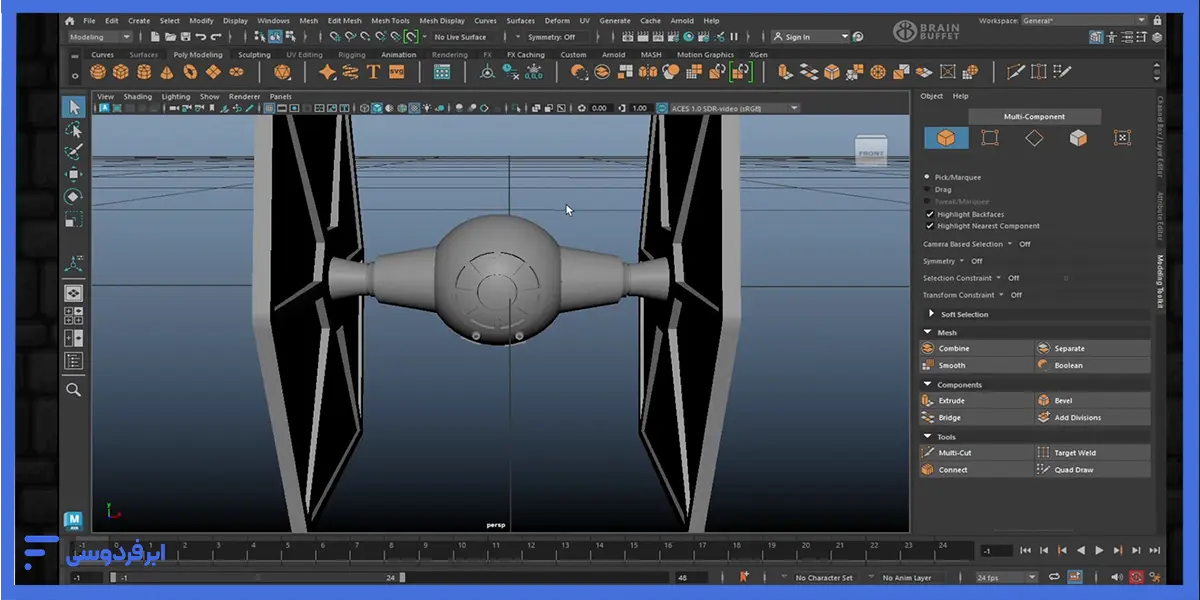
Task: Open the Transform Constraint dropdown
Action: pyautogui.click(x=1002, y=295)
